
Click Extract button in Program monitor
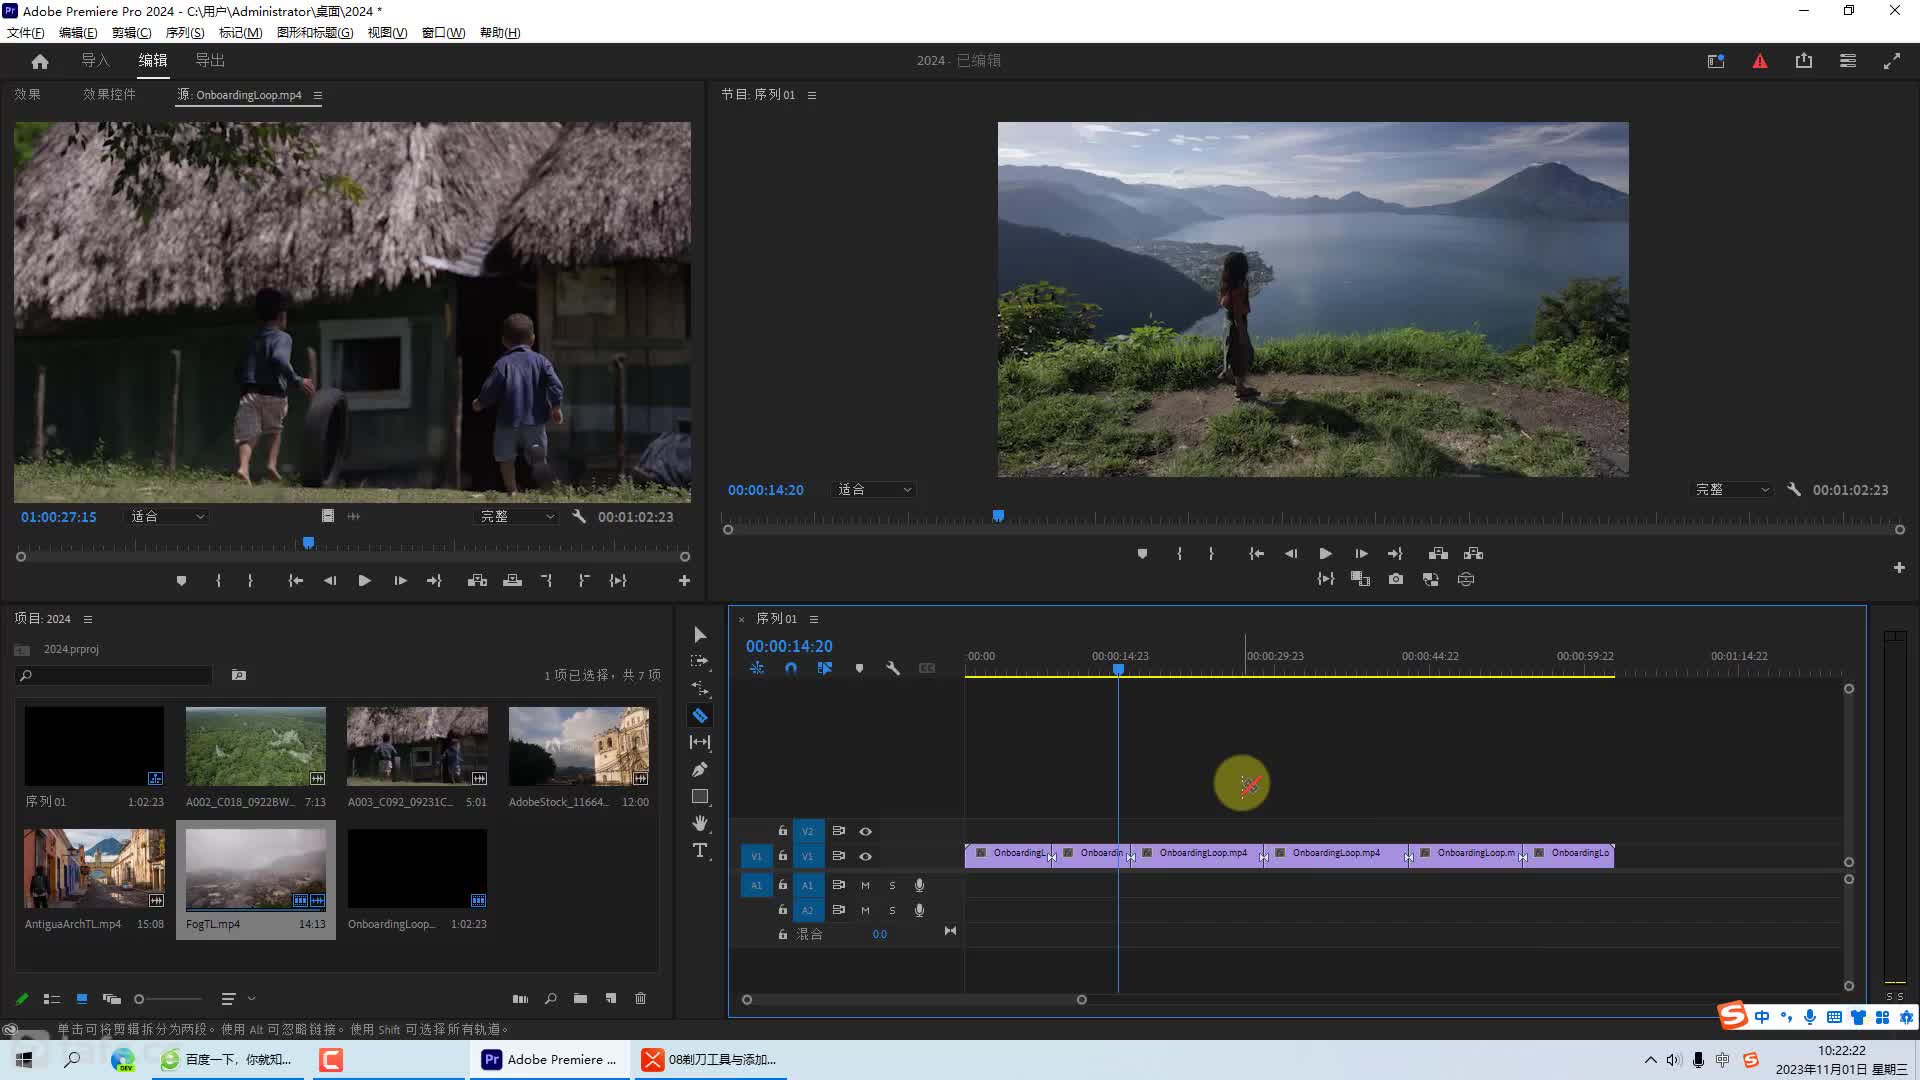click(1473, 553)
